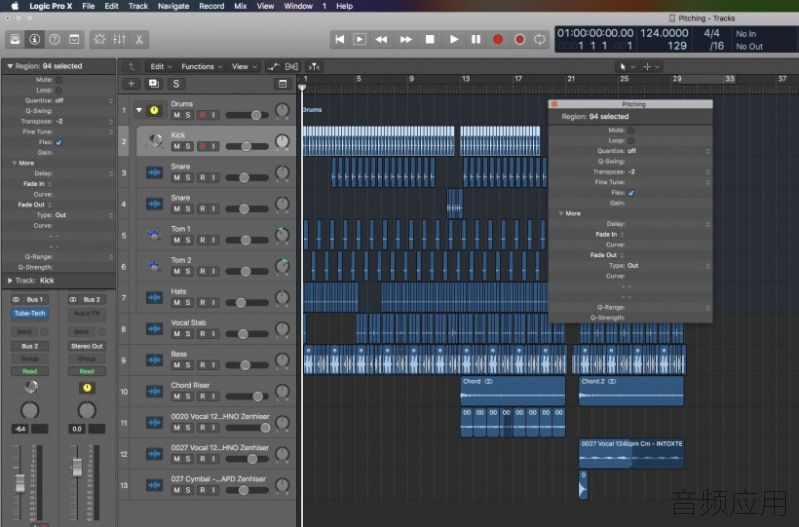Start playback with Play button
Screen dimensions: 799x527
(454, 39)
